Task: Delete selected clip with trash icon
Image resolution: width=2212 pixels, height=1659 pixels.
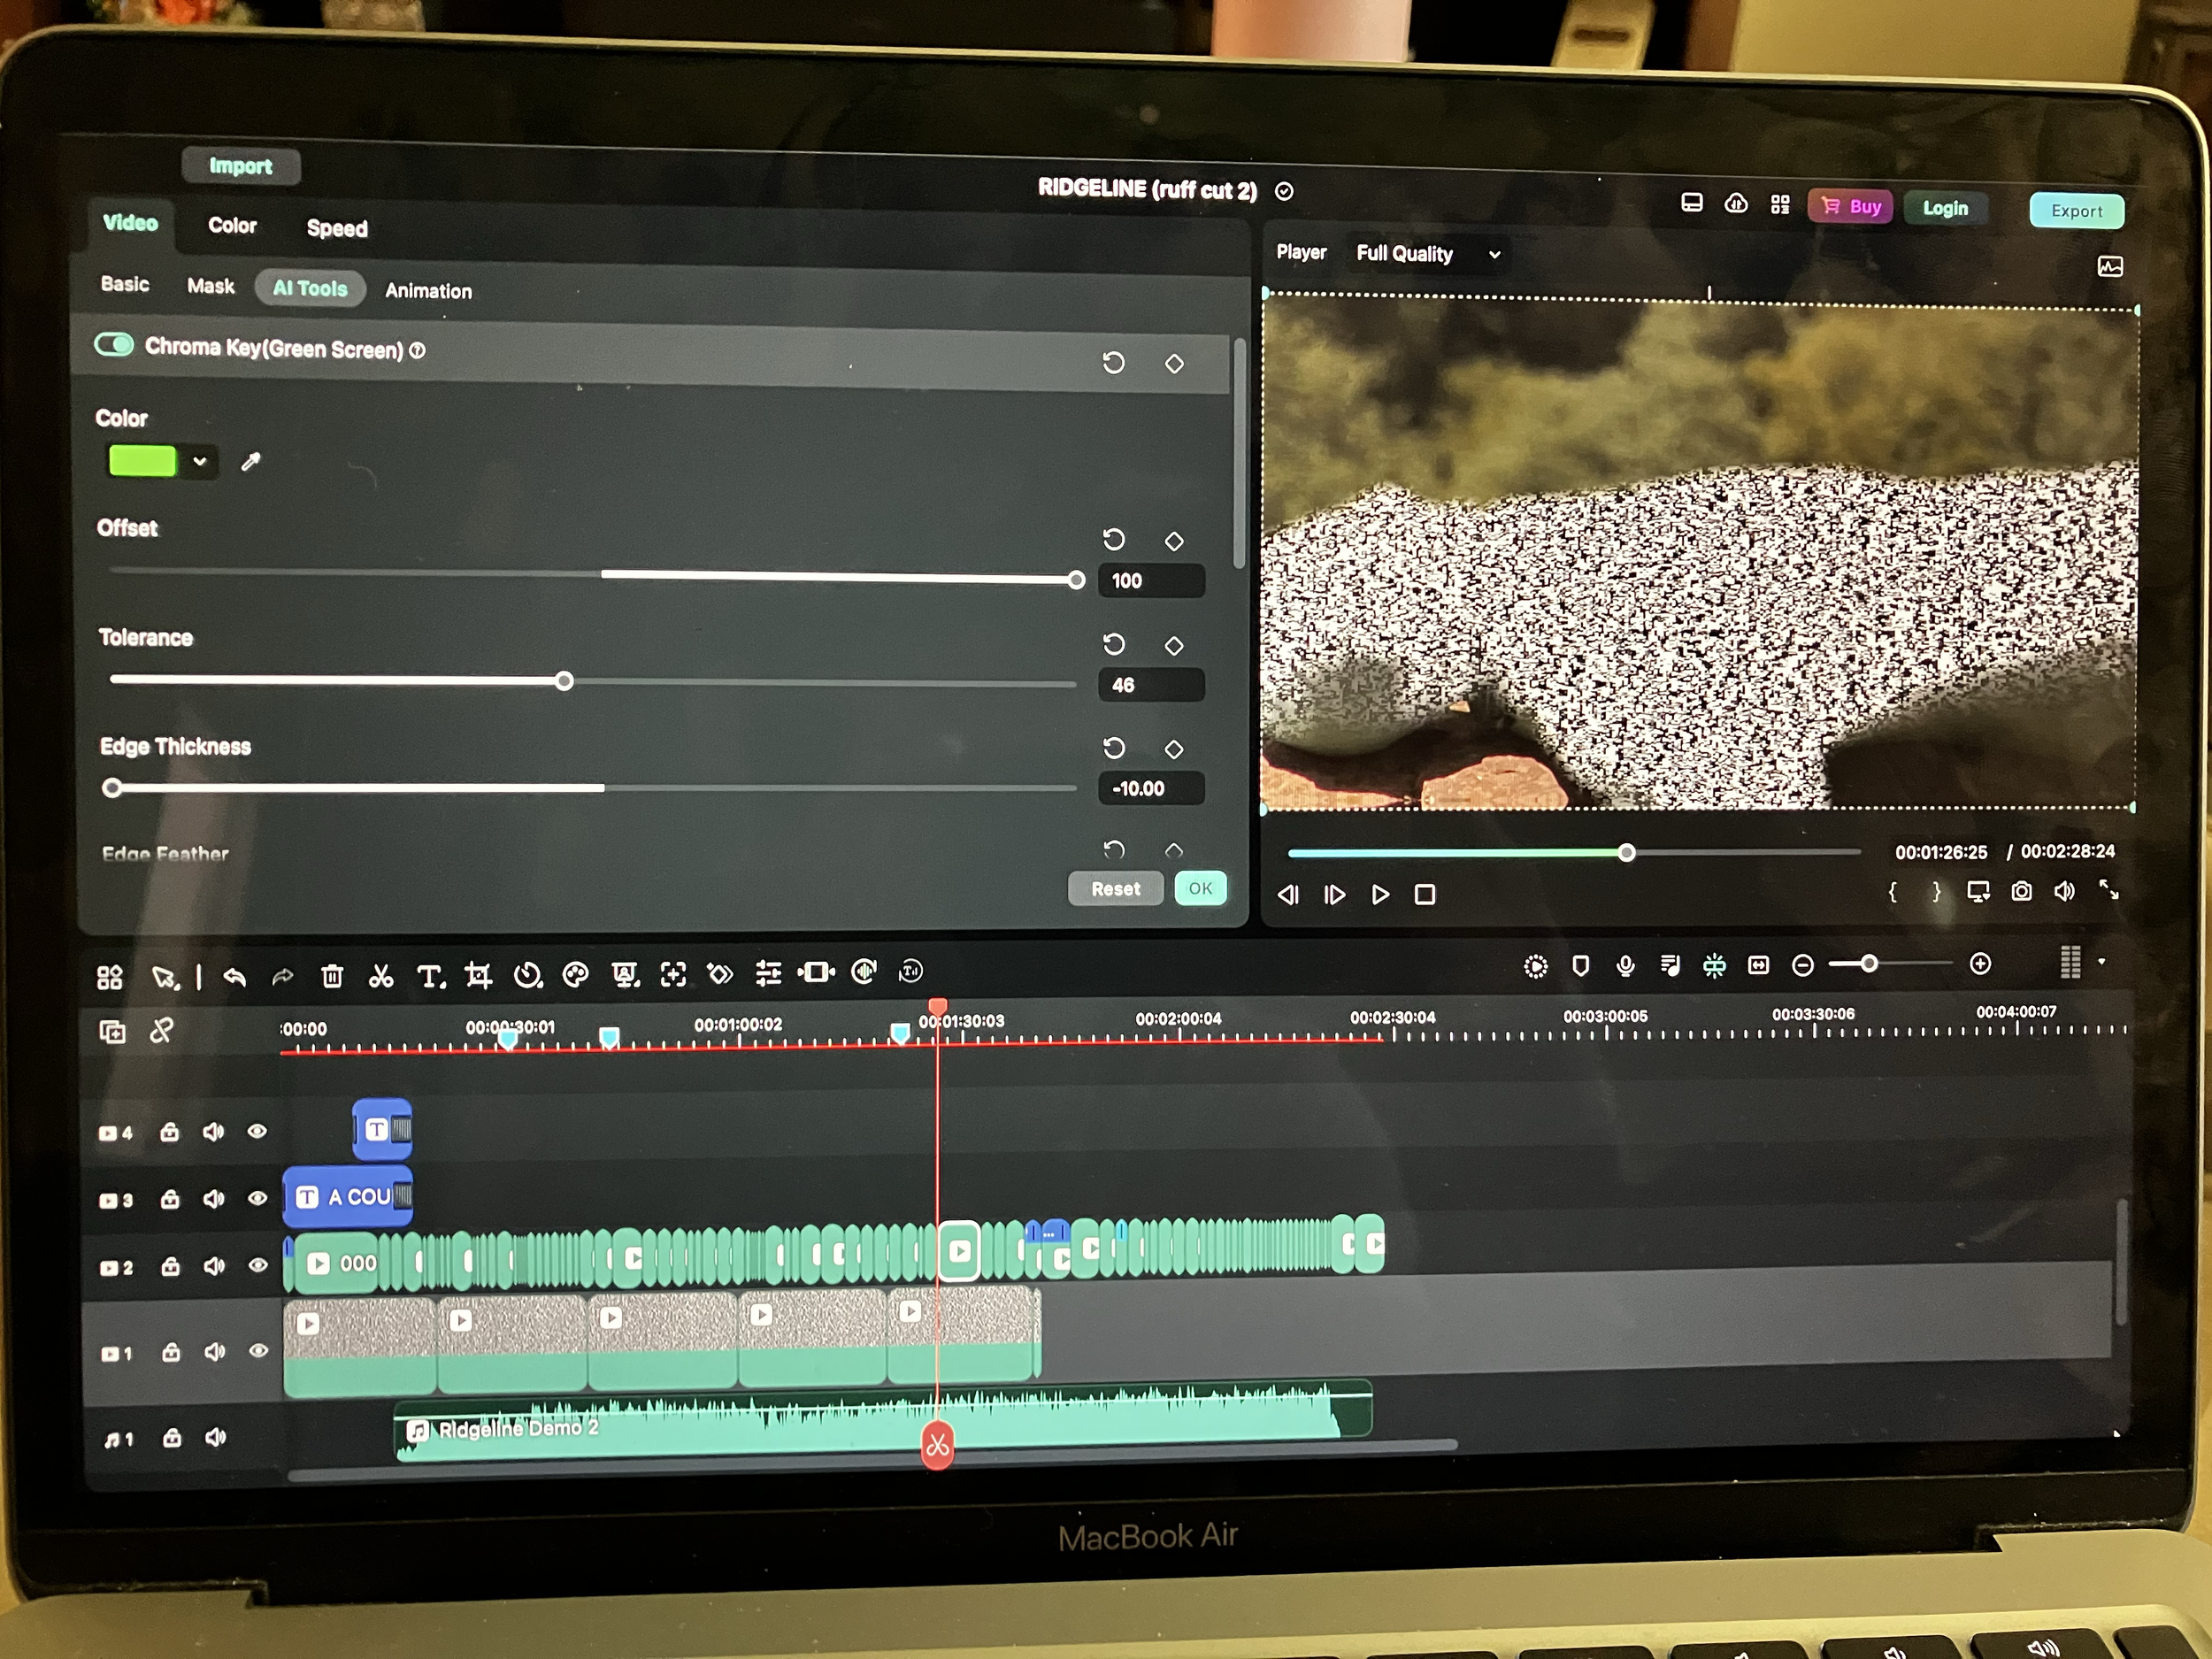Action: 332,976
